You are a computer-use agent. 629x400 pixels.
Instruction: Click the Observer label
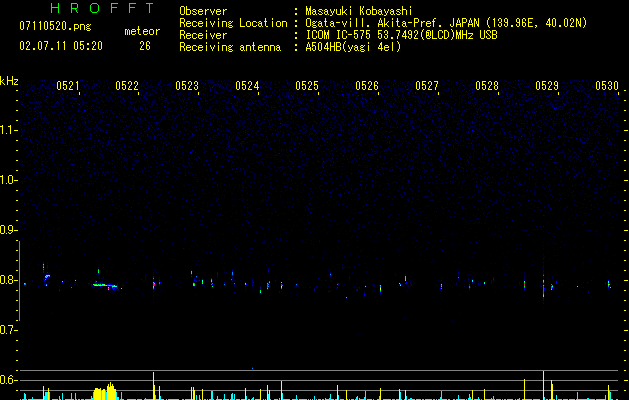point(203,11)
